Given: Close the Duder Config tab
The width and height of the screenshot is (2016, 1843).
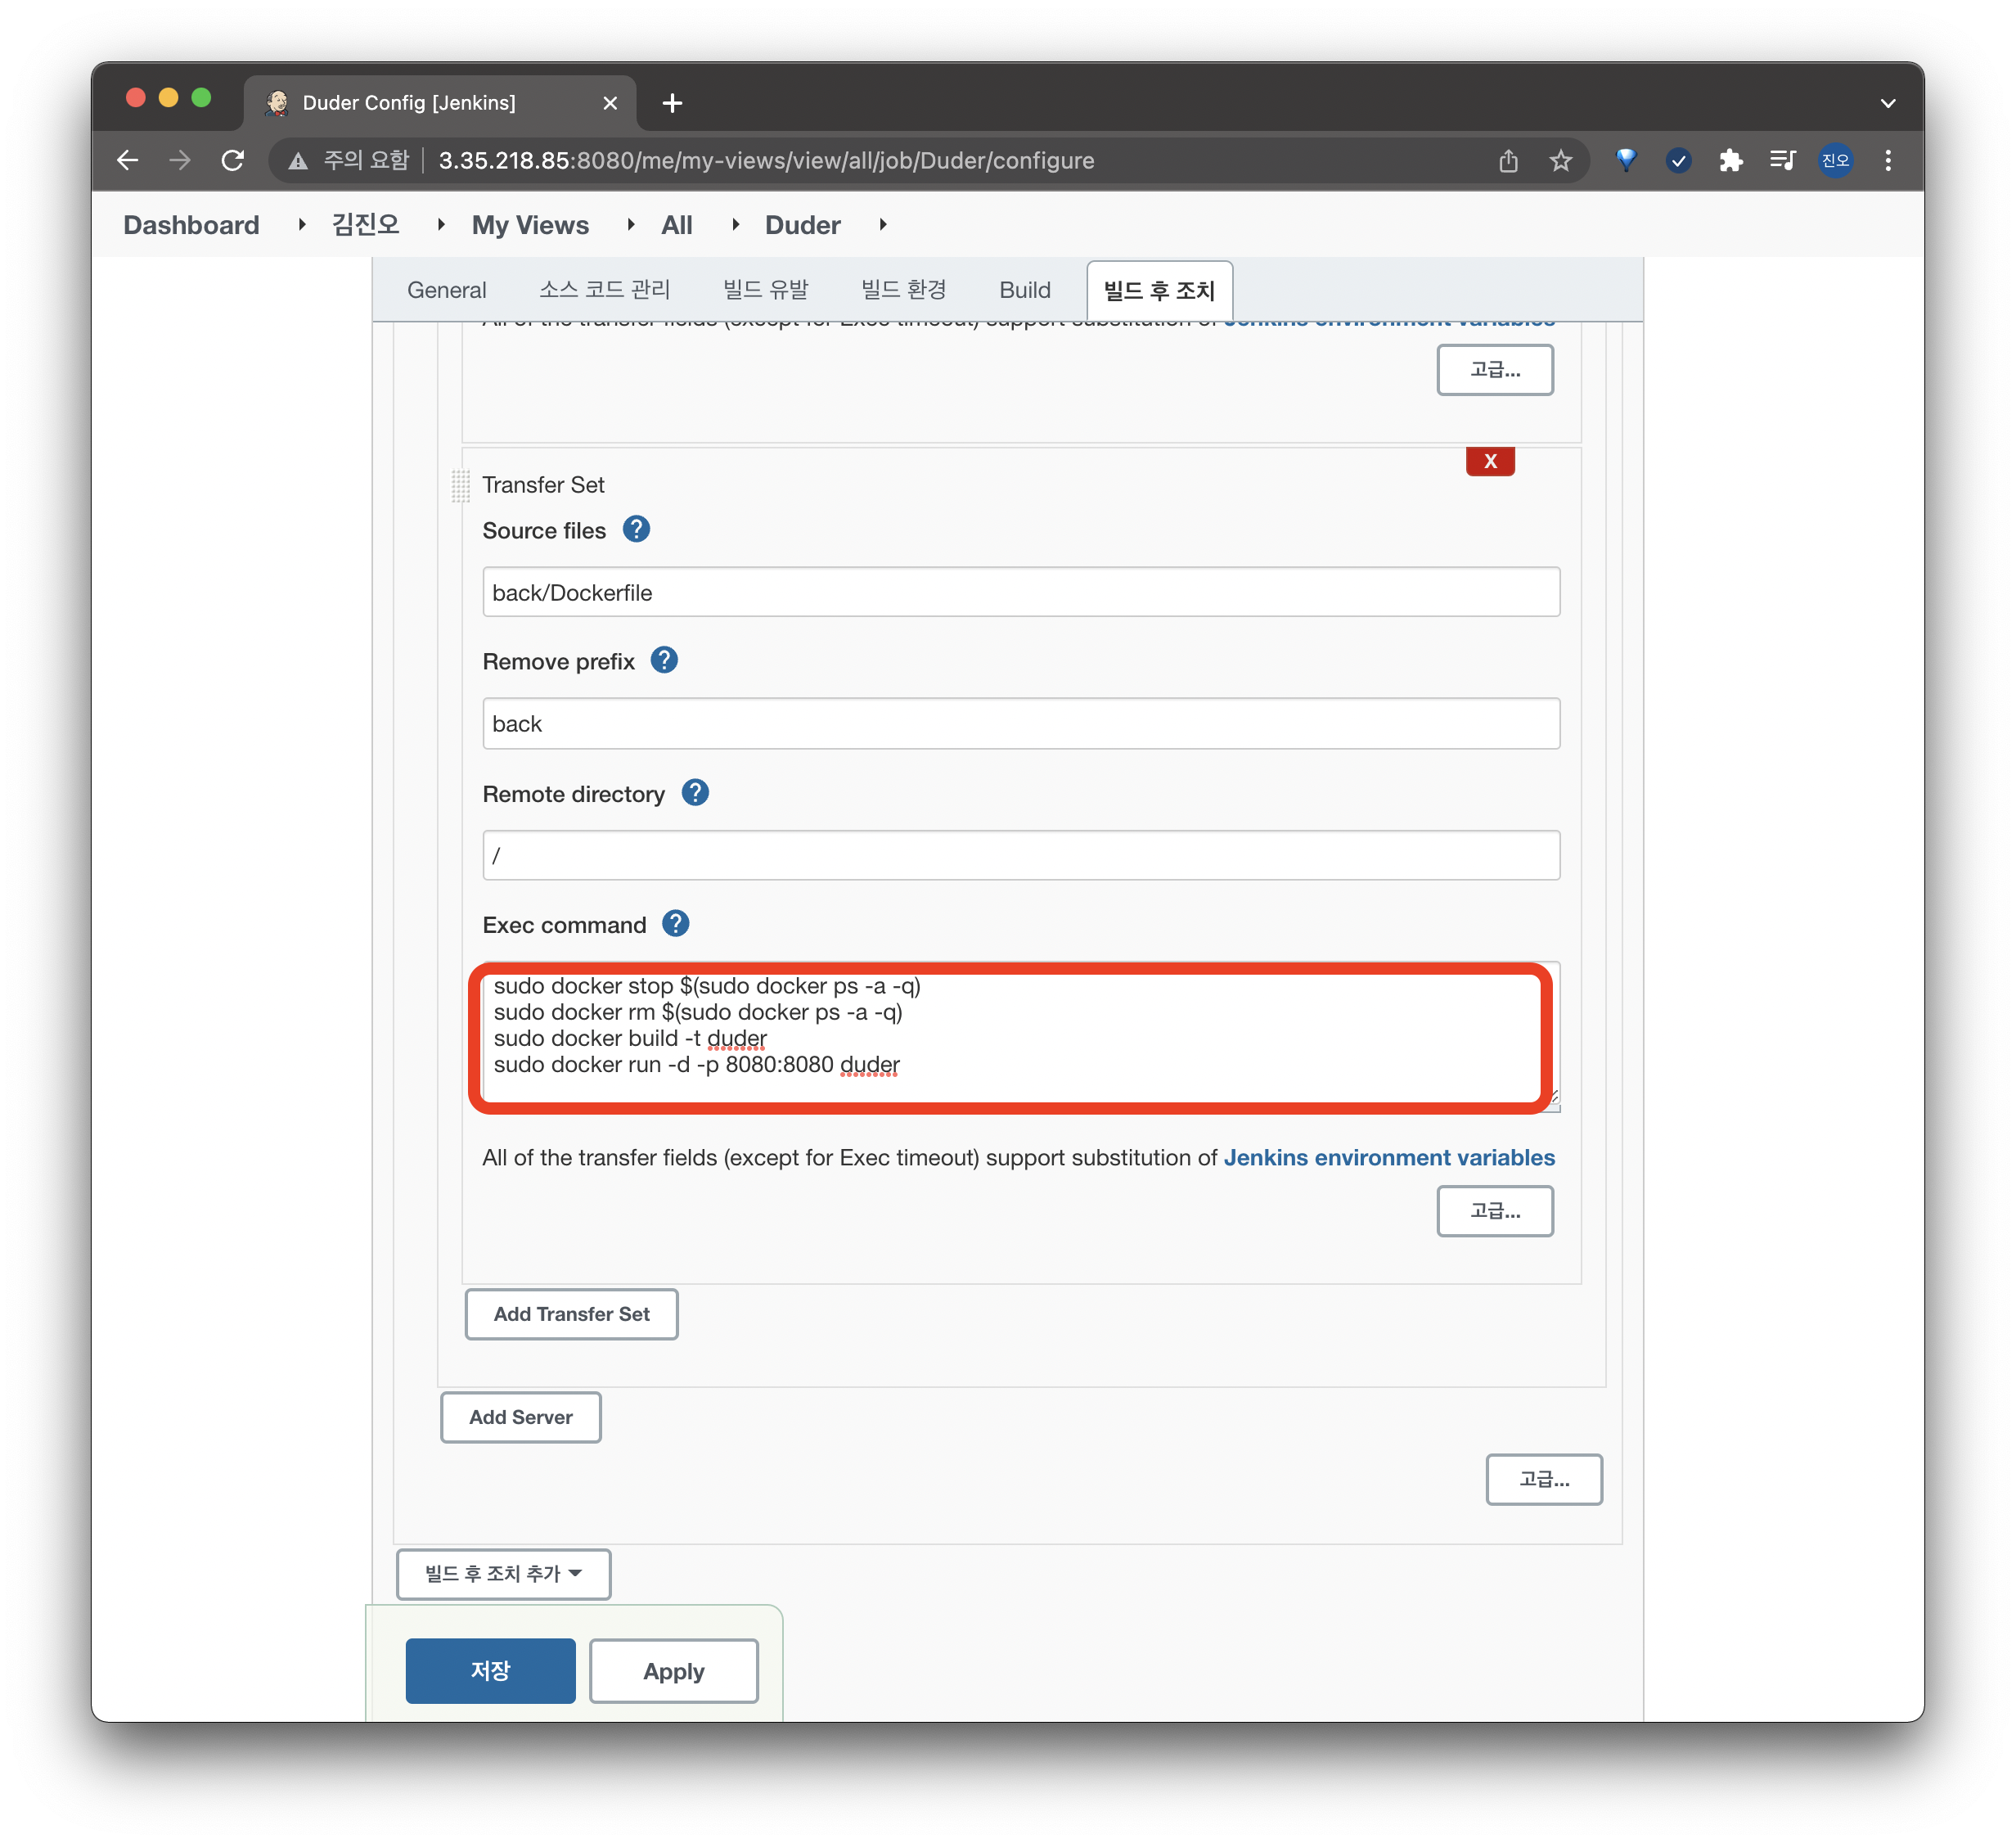Looking at the screenshot, I should [x=610, y=103].
